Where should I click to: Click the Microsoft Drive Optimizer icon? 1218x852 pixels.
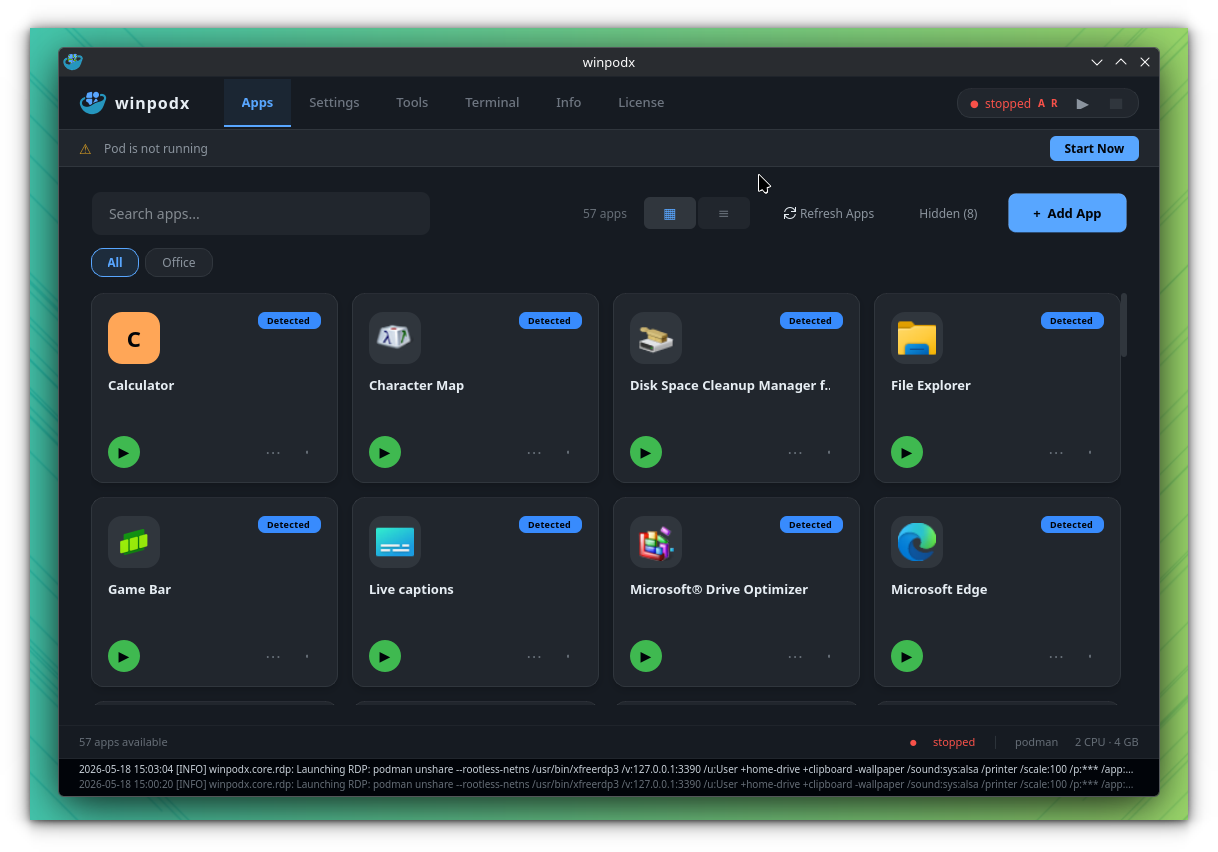[x=656, y=542]
